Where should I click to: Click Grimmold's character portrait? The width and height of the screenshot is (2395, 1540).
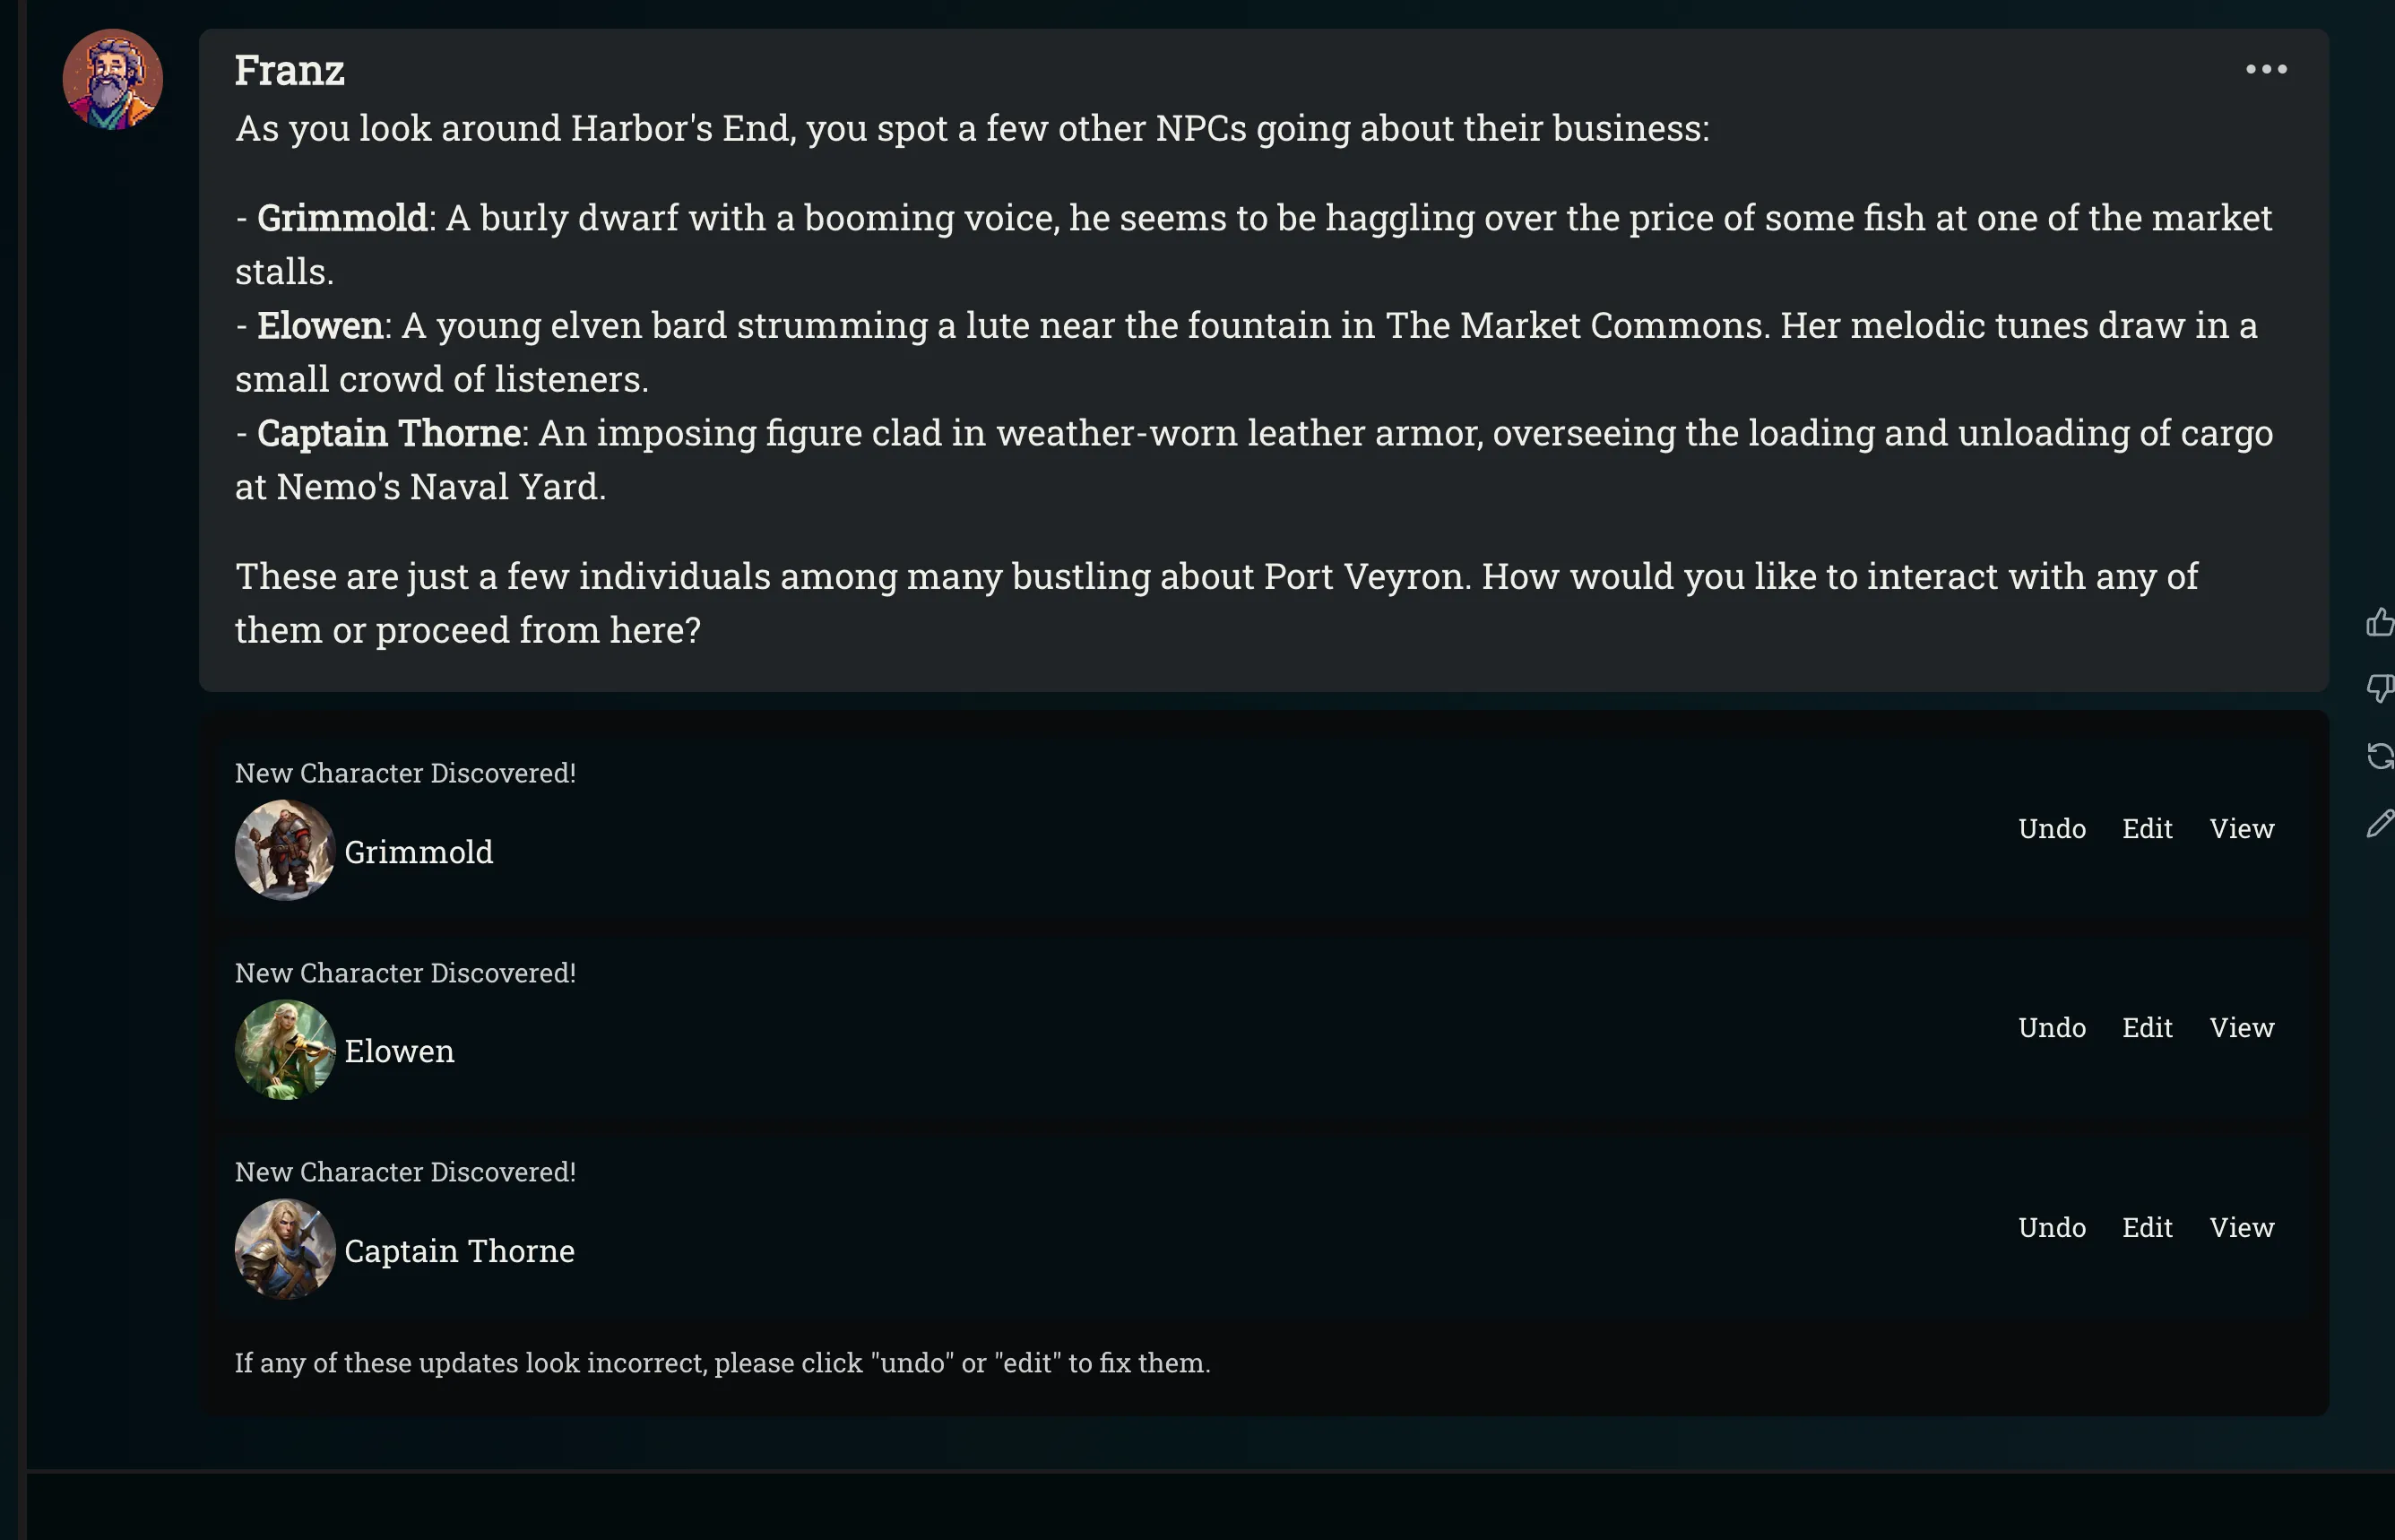coord(285,850)
